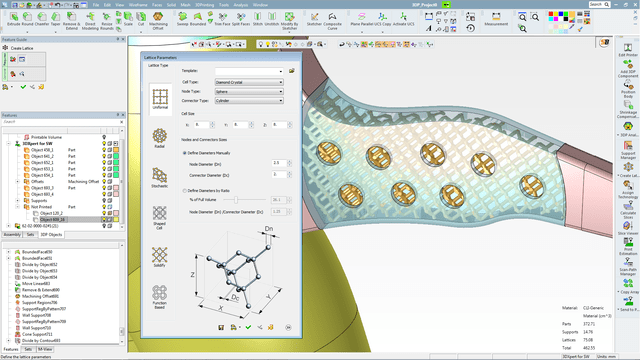Click the Extrude tool in the ribbon

coord(13,19)
